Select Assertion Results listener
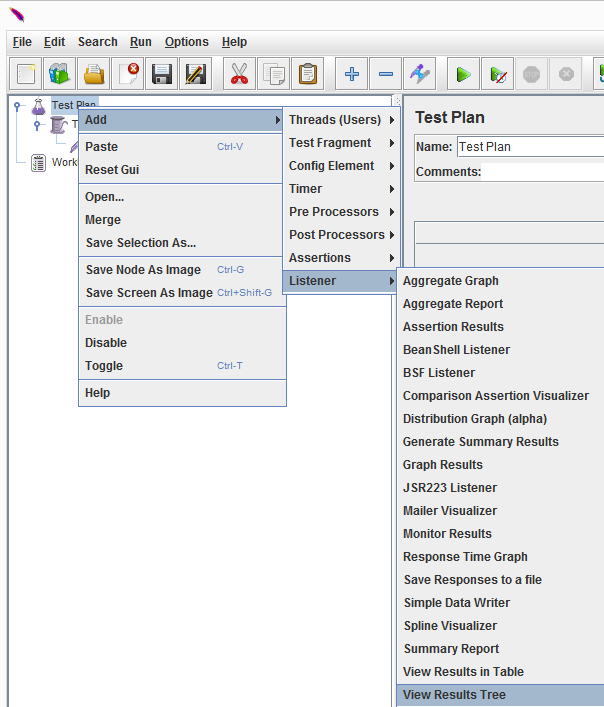The image size is (604, 707). point(500,327)
